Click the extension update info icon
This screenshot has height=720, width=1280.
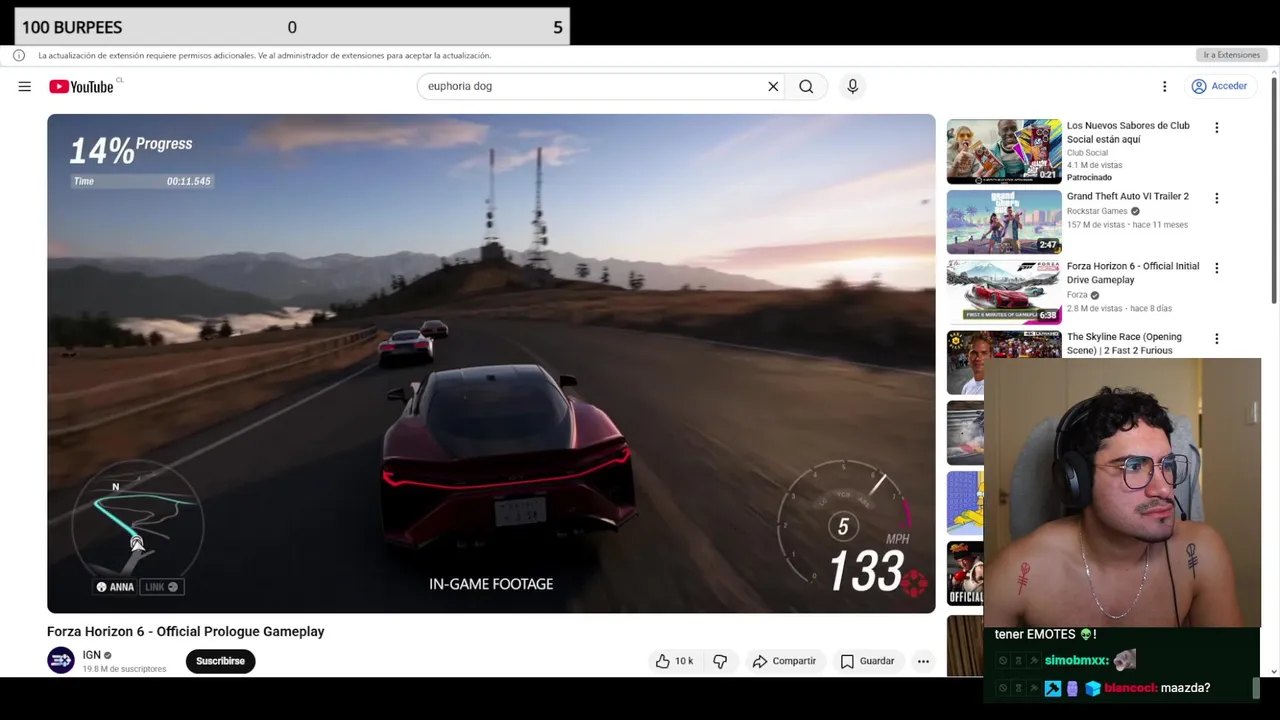[18, 55]
